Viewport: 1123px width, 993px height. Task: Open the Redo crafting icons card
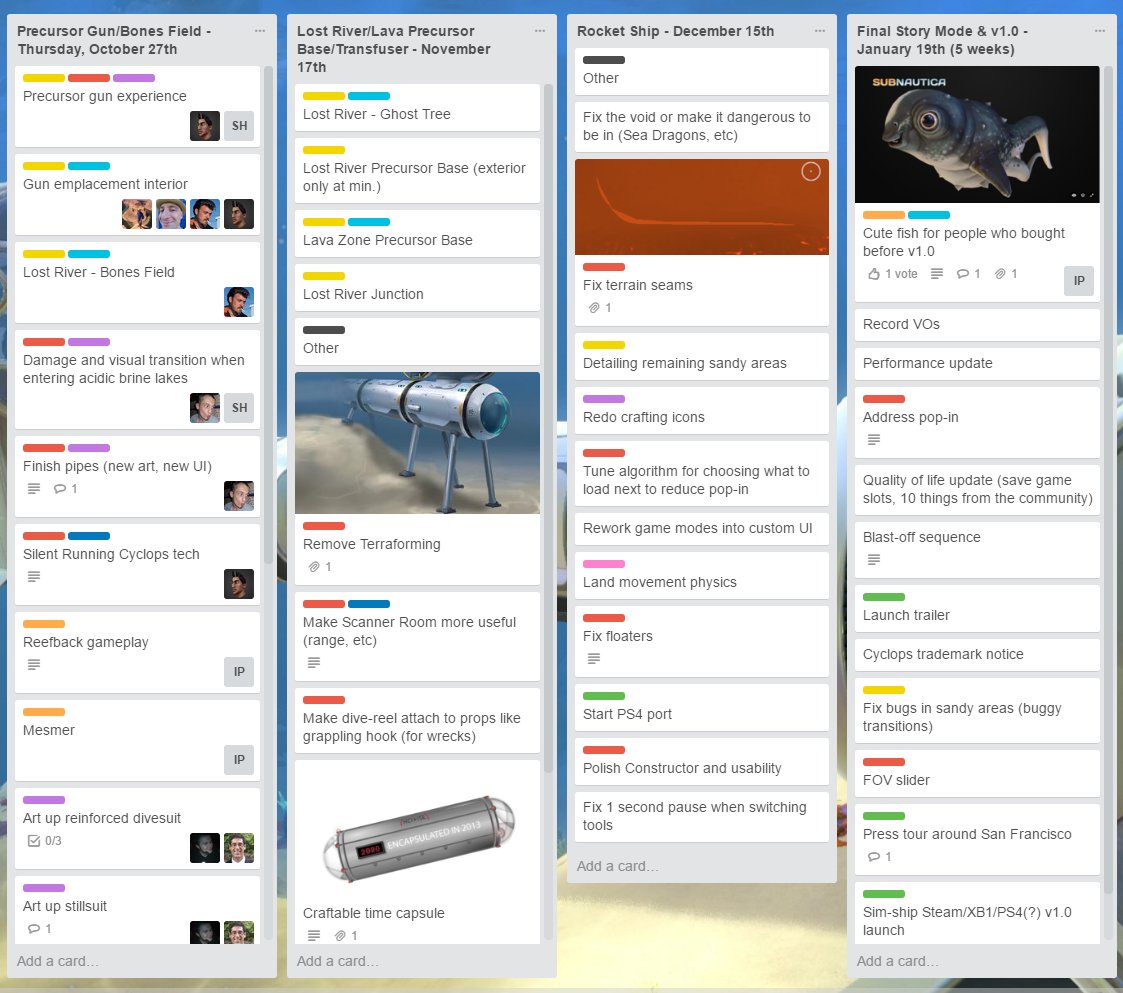pyautogui.click(x=701, y=411)
